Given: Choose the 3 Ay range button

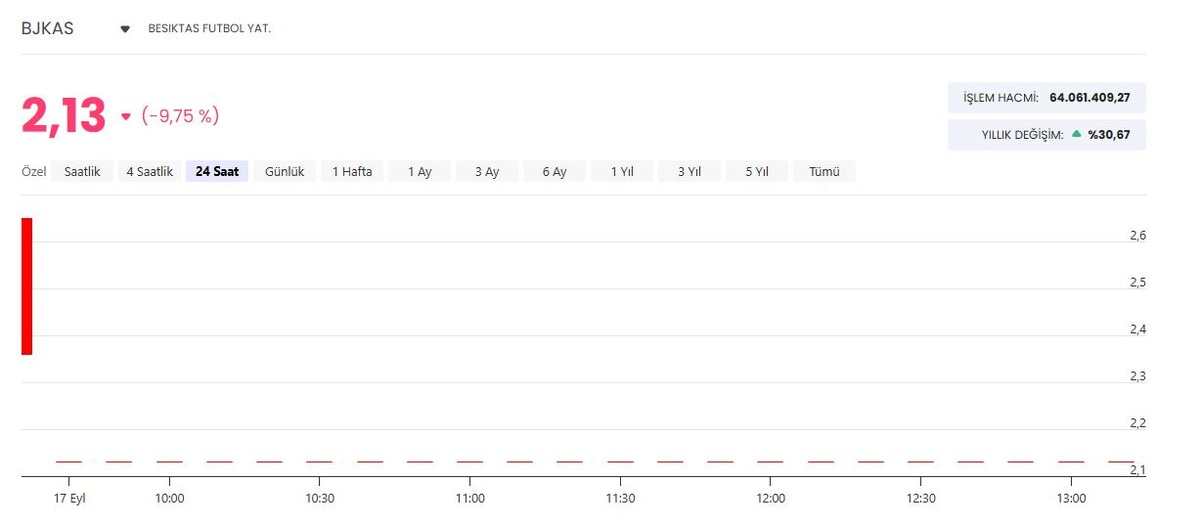Looking at the screenshot, I should (x=487, y=172).
